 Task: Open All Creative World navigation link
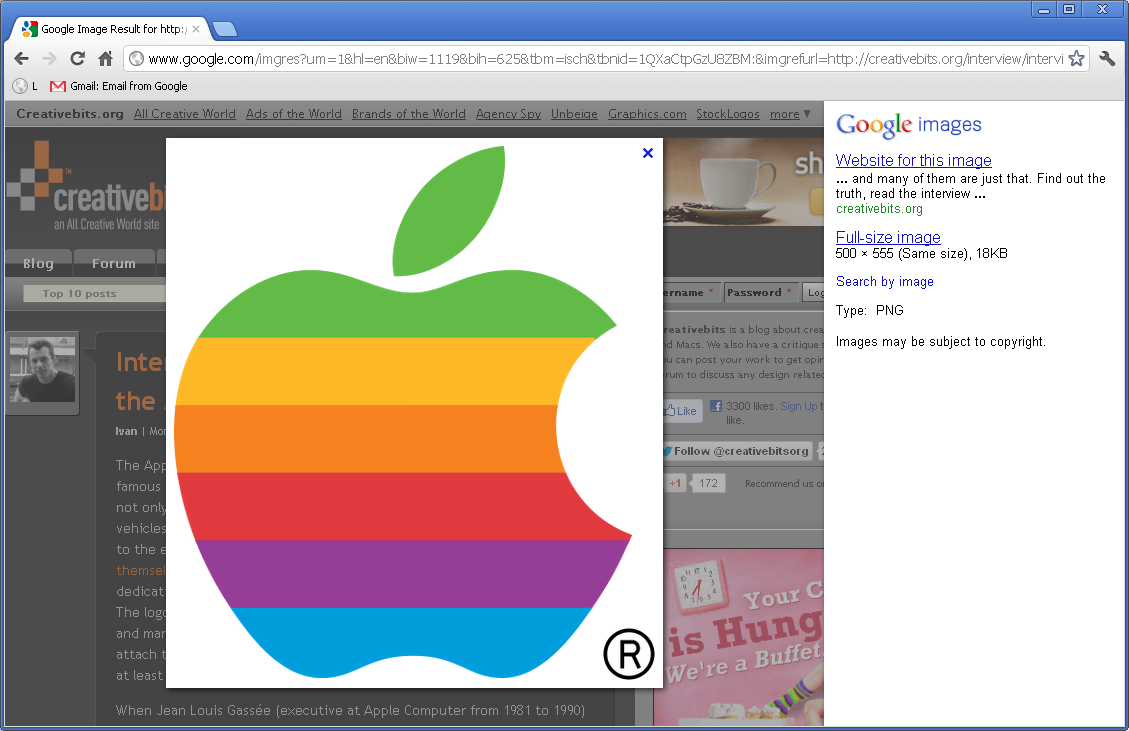(184, 114)
